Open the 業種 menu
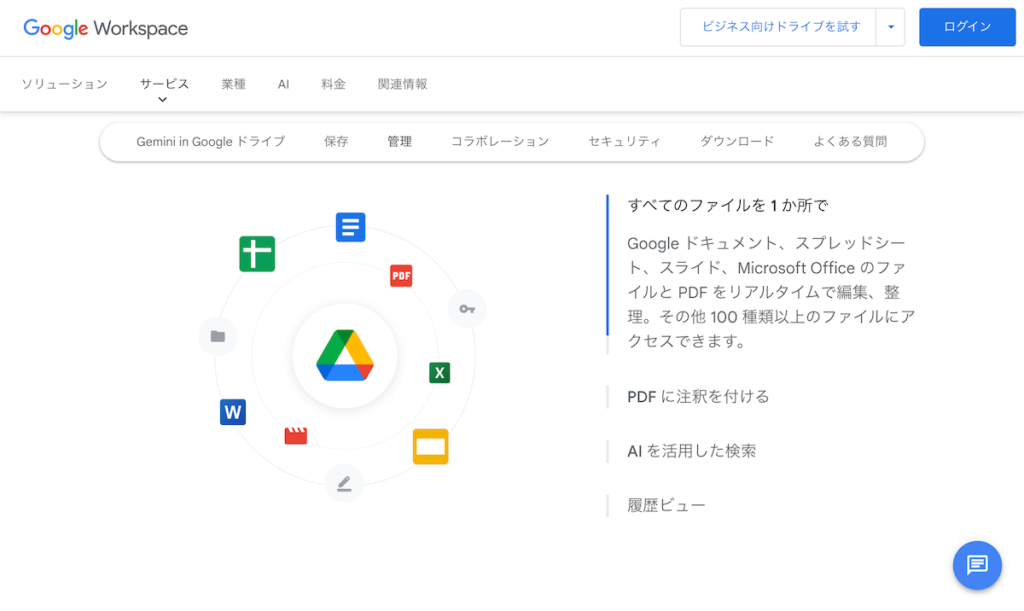1024x611 pixels. 233,84
